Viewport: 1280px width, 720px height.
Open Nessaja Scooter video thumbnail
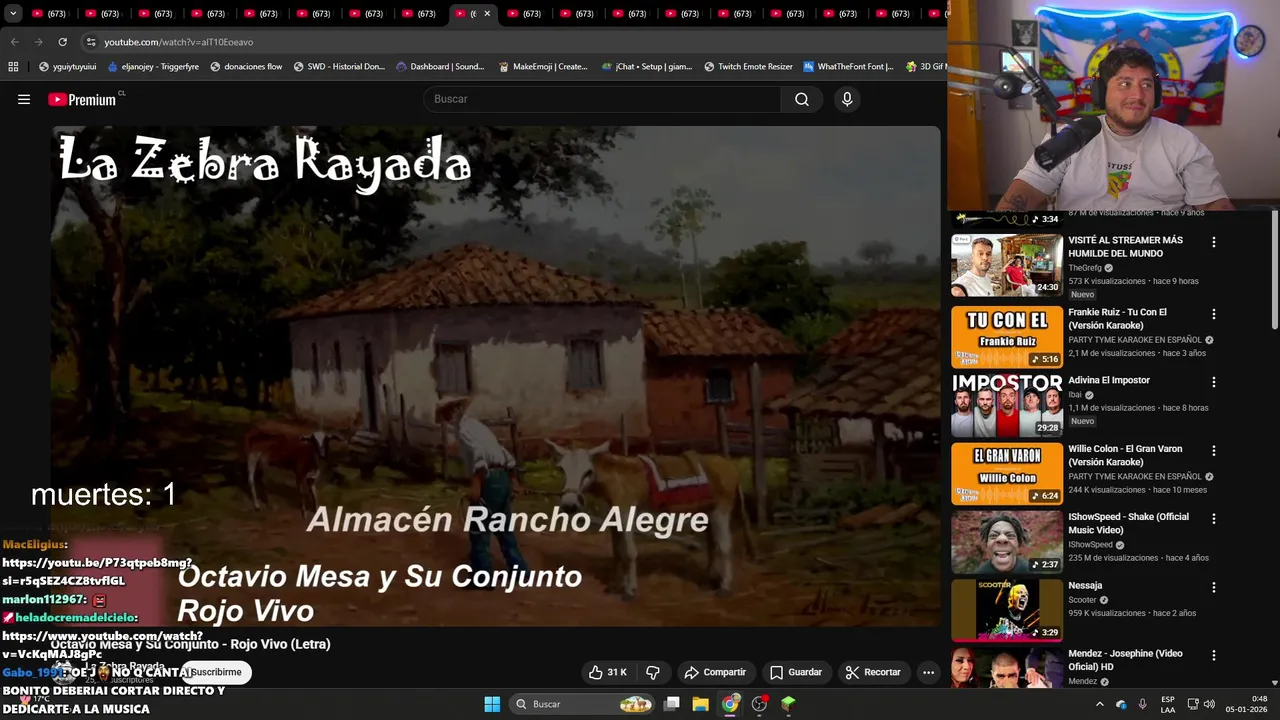click(x=1006, y=609)
